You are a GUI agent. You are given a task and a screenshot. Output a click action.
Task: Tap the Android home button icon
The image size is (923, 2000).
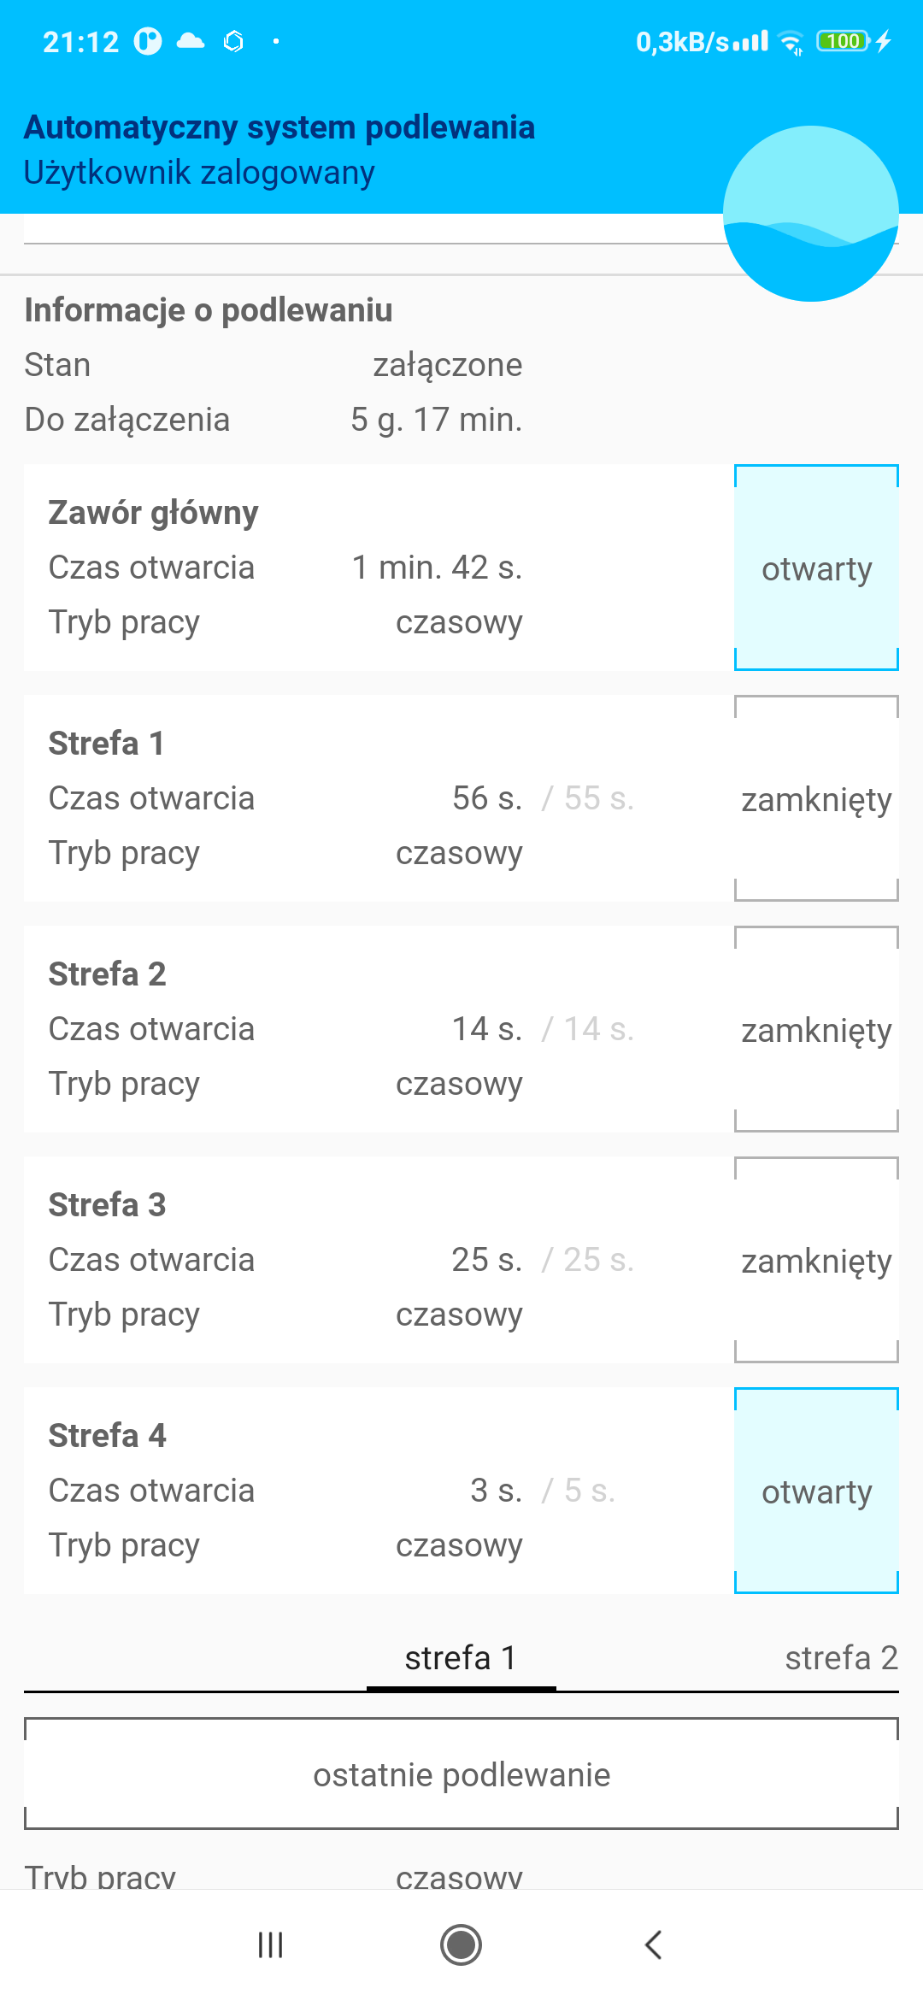461,1945
